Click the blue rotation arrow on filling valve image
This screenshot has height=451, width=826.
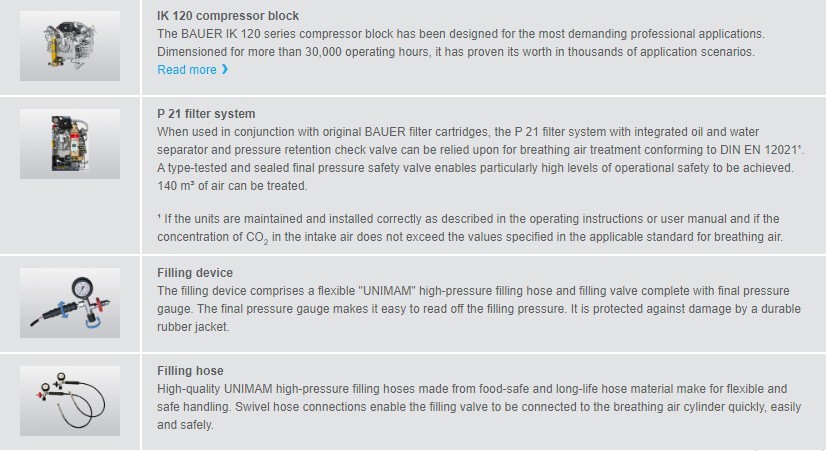[63, 309]
